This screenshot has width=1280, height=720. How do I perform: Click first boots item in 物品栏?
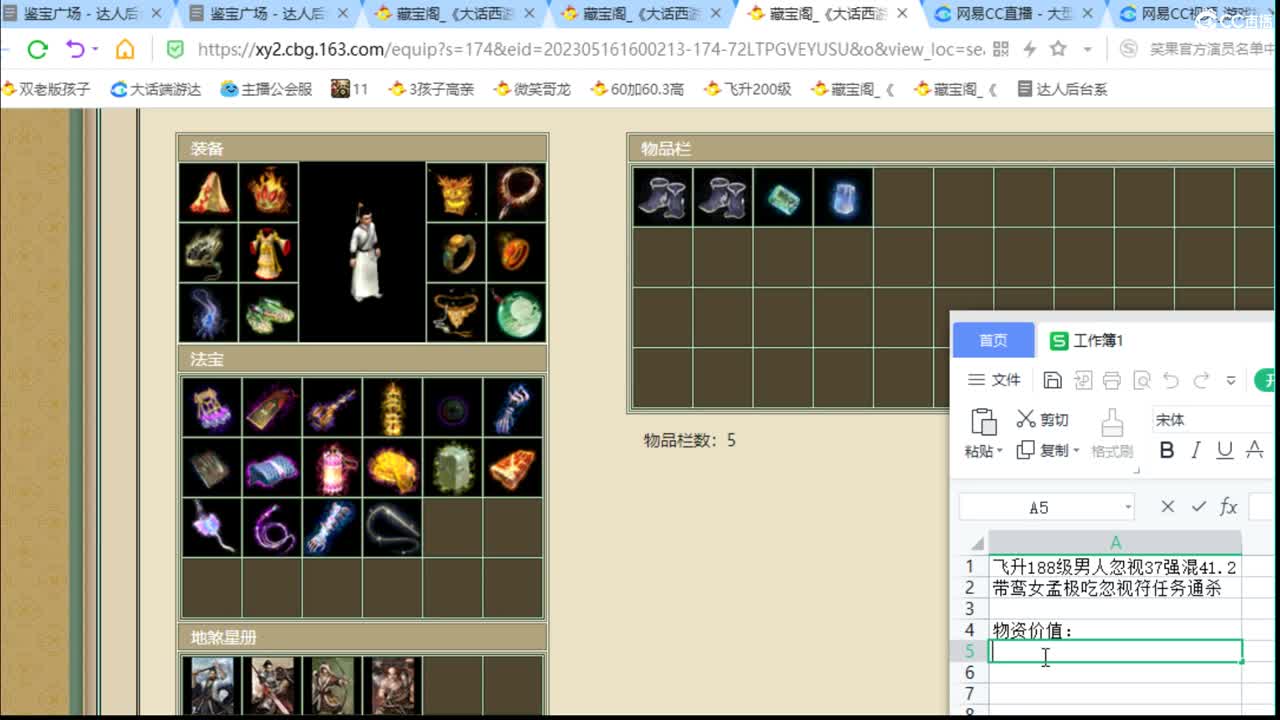(663, 196)
